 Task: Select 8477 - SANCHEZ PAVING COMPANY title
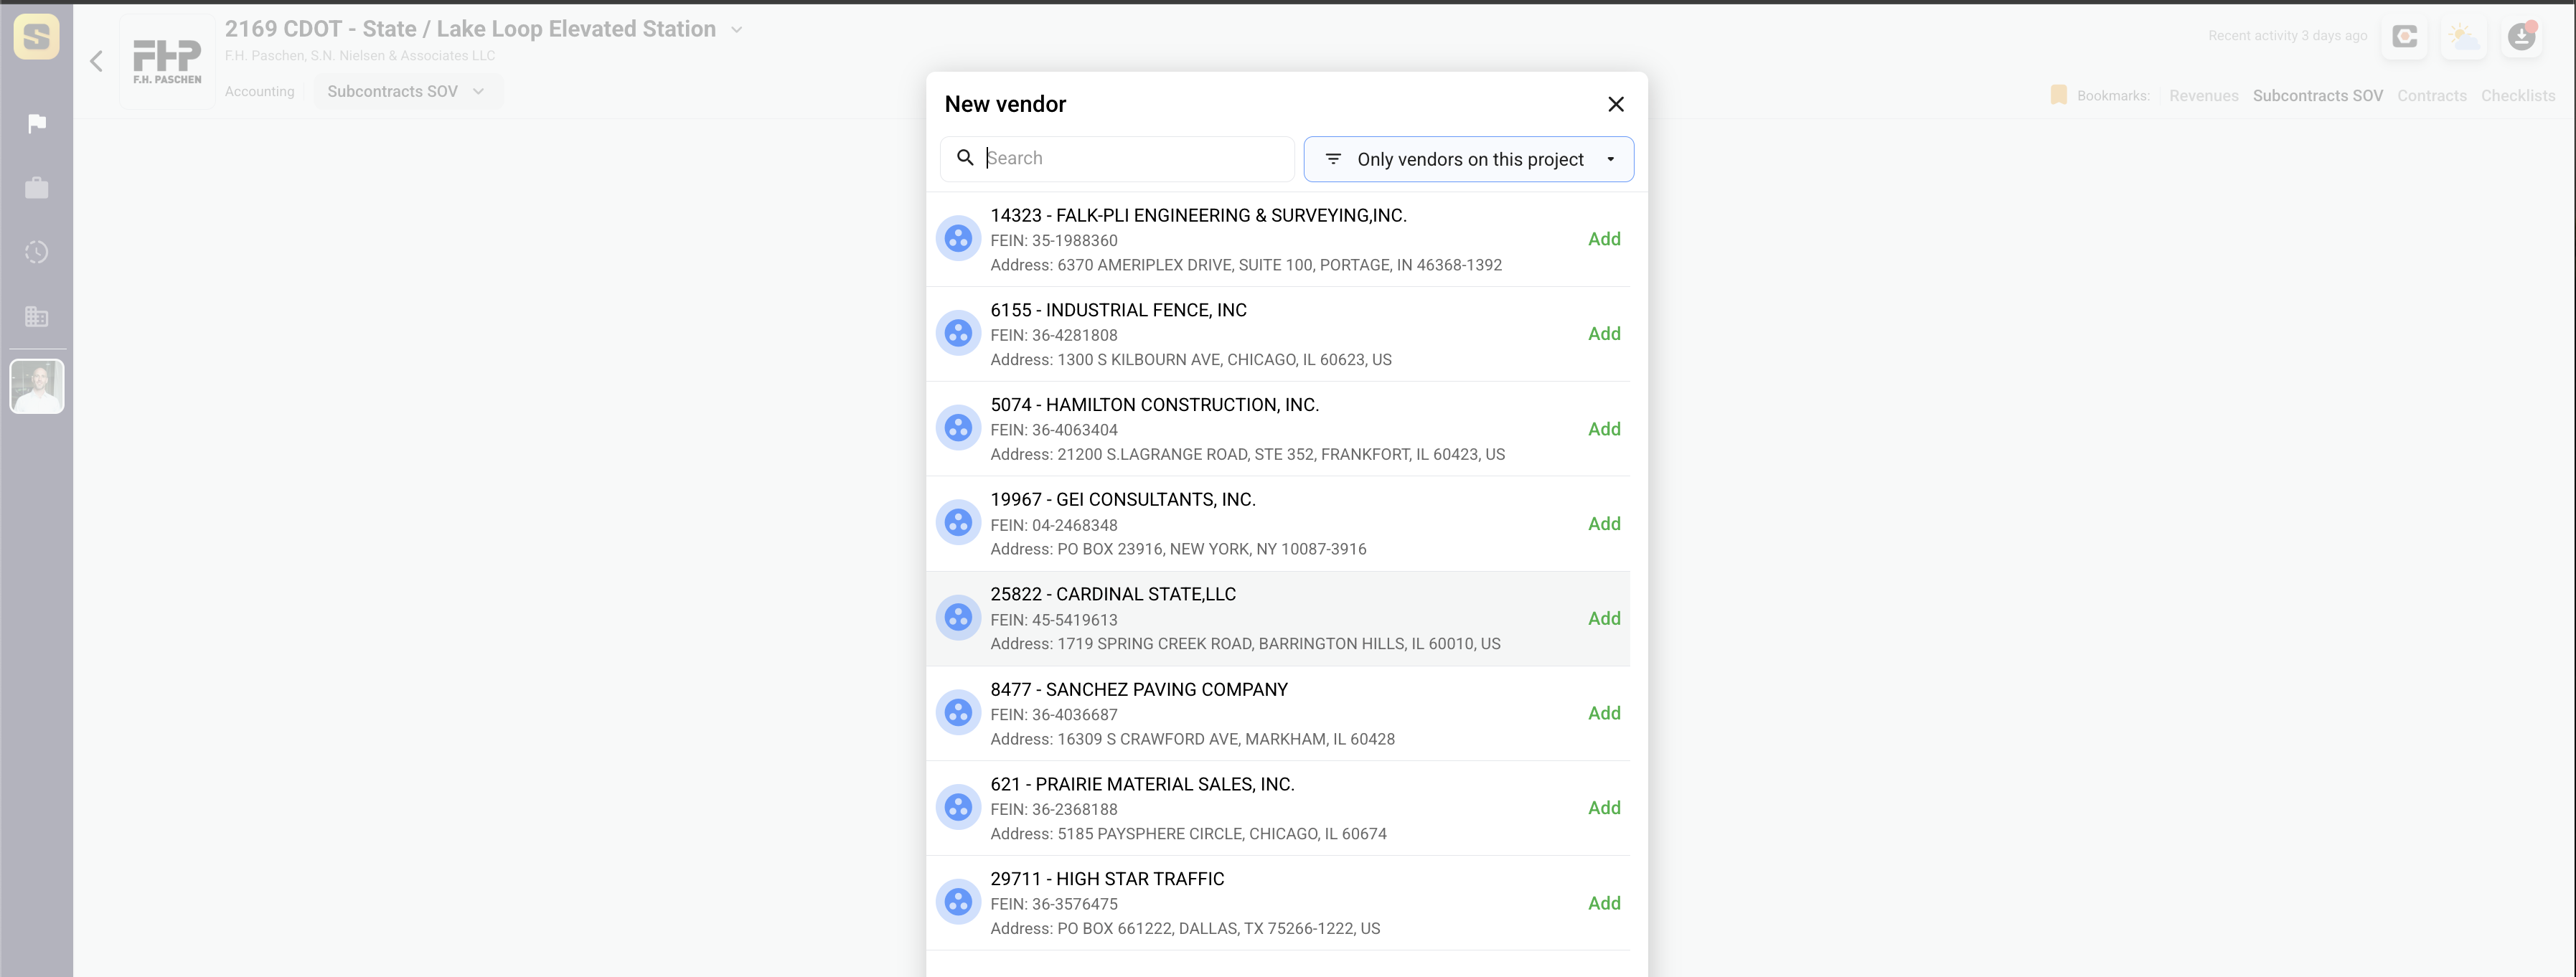tap(1139, 689)
